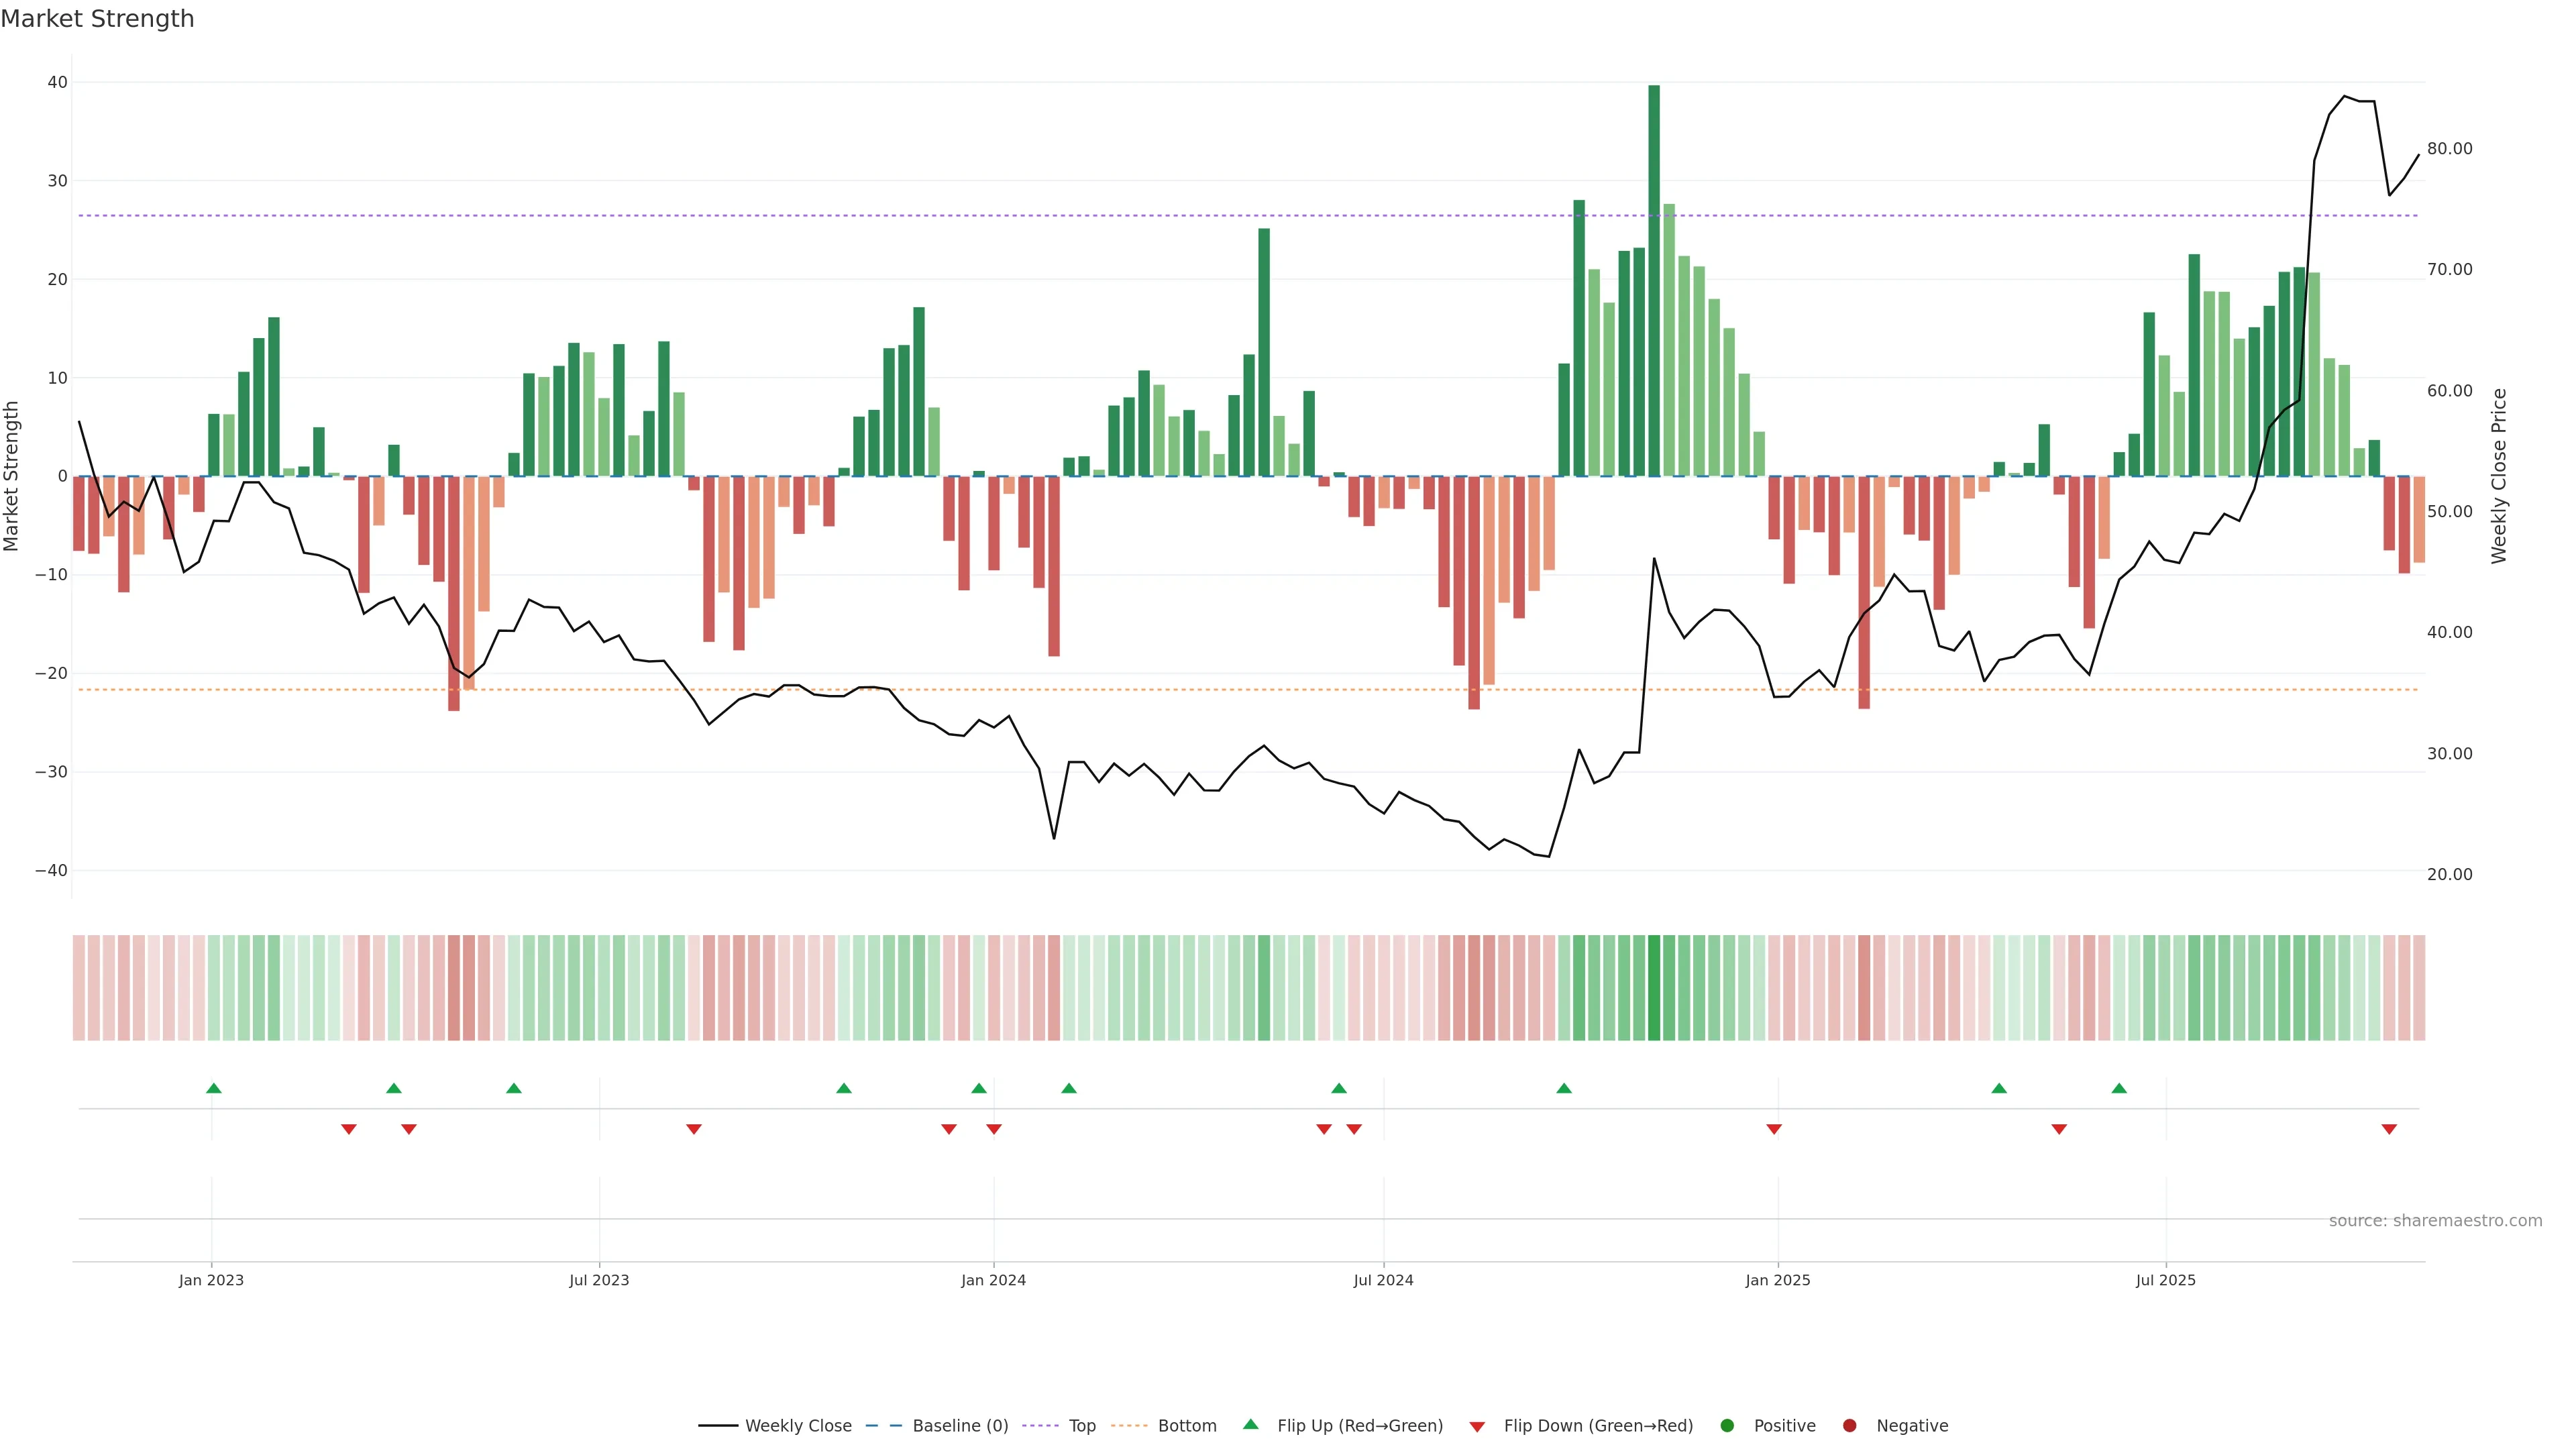
Task: Click the Jul 2024 x-axis label
Action: [1383, 1280]
